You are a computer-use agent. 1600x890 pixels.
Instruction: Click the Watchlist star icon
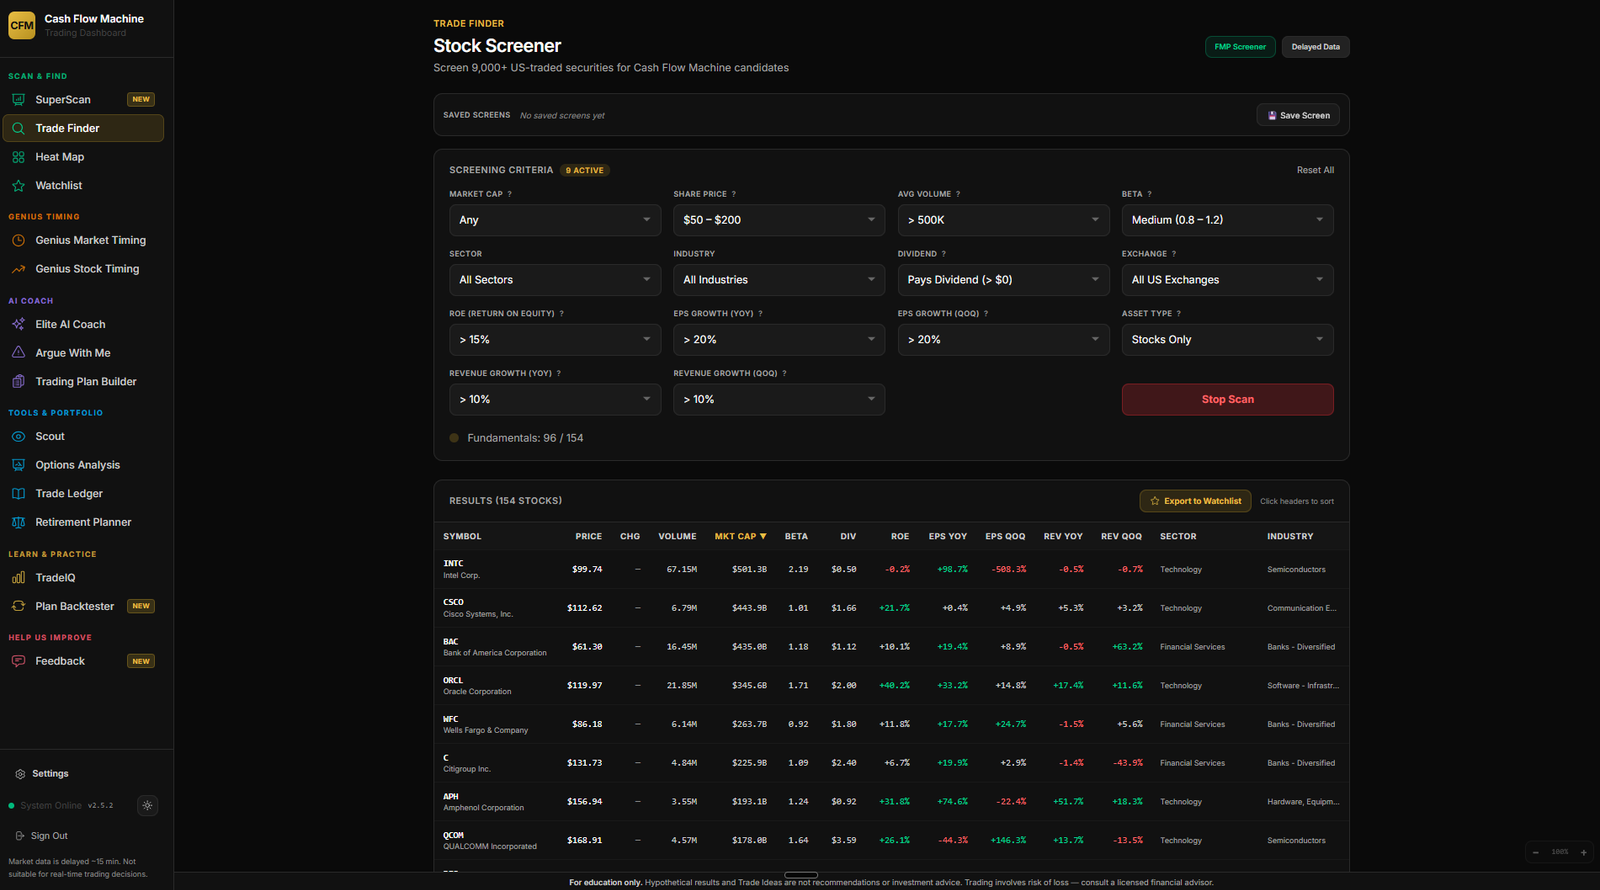pos(18,186)
